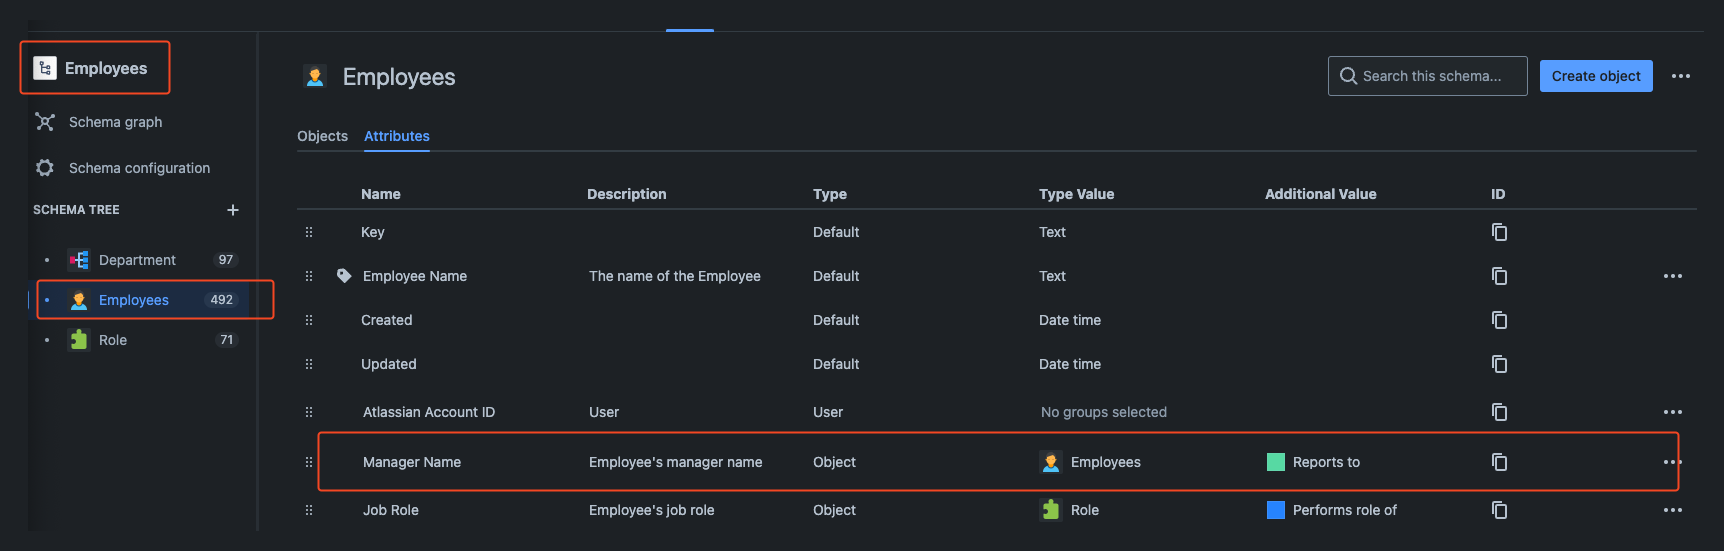Screen dimensions: 1724x551
Task: Click the Employees schema icon in the sidebar header
Action: (x=45, y=68)
